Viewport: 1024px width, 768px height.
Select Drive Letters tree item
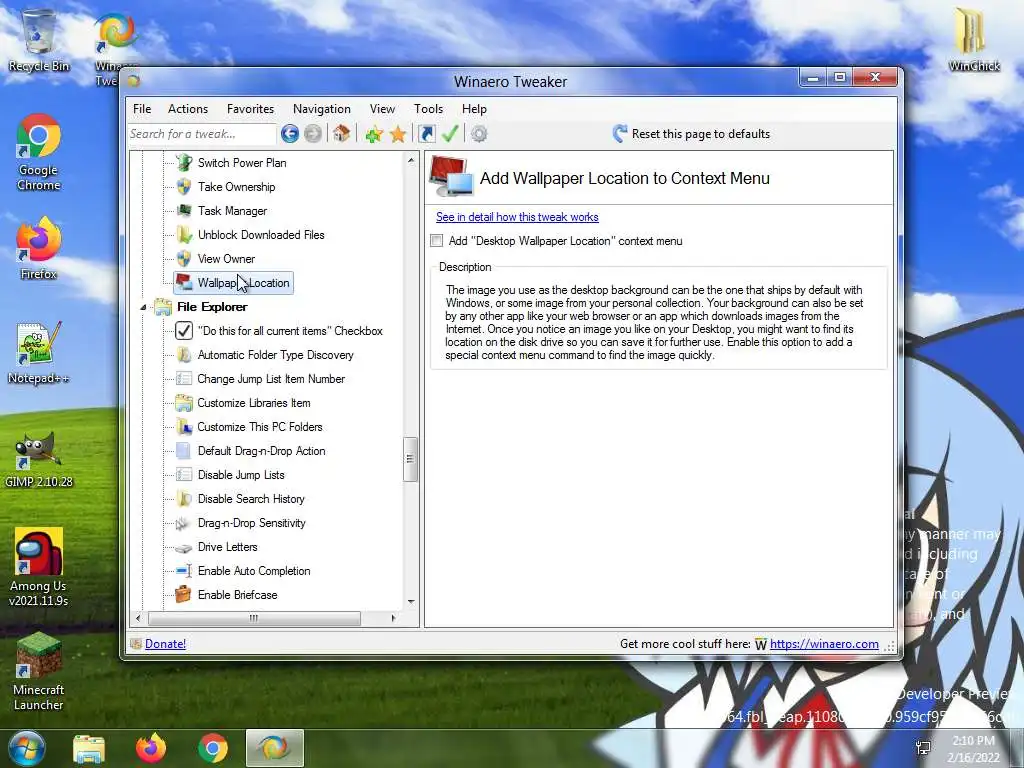pyautogui.click(x=227, y=547)
